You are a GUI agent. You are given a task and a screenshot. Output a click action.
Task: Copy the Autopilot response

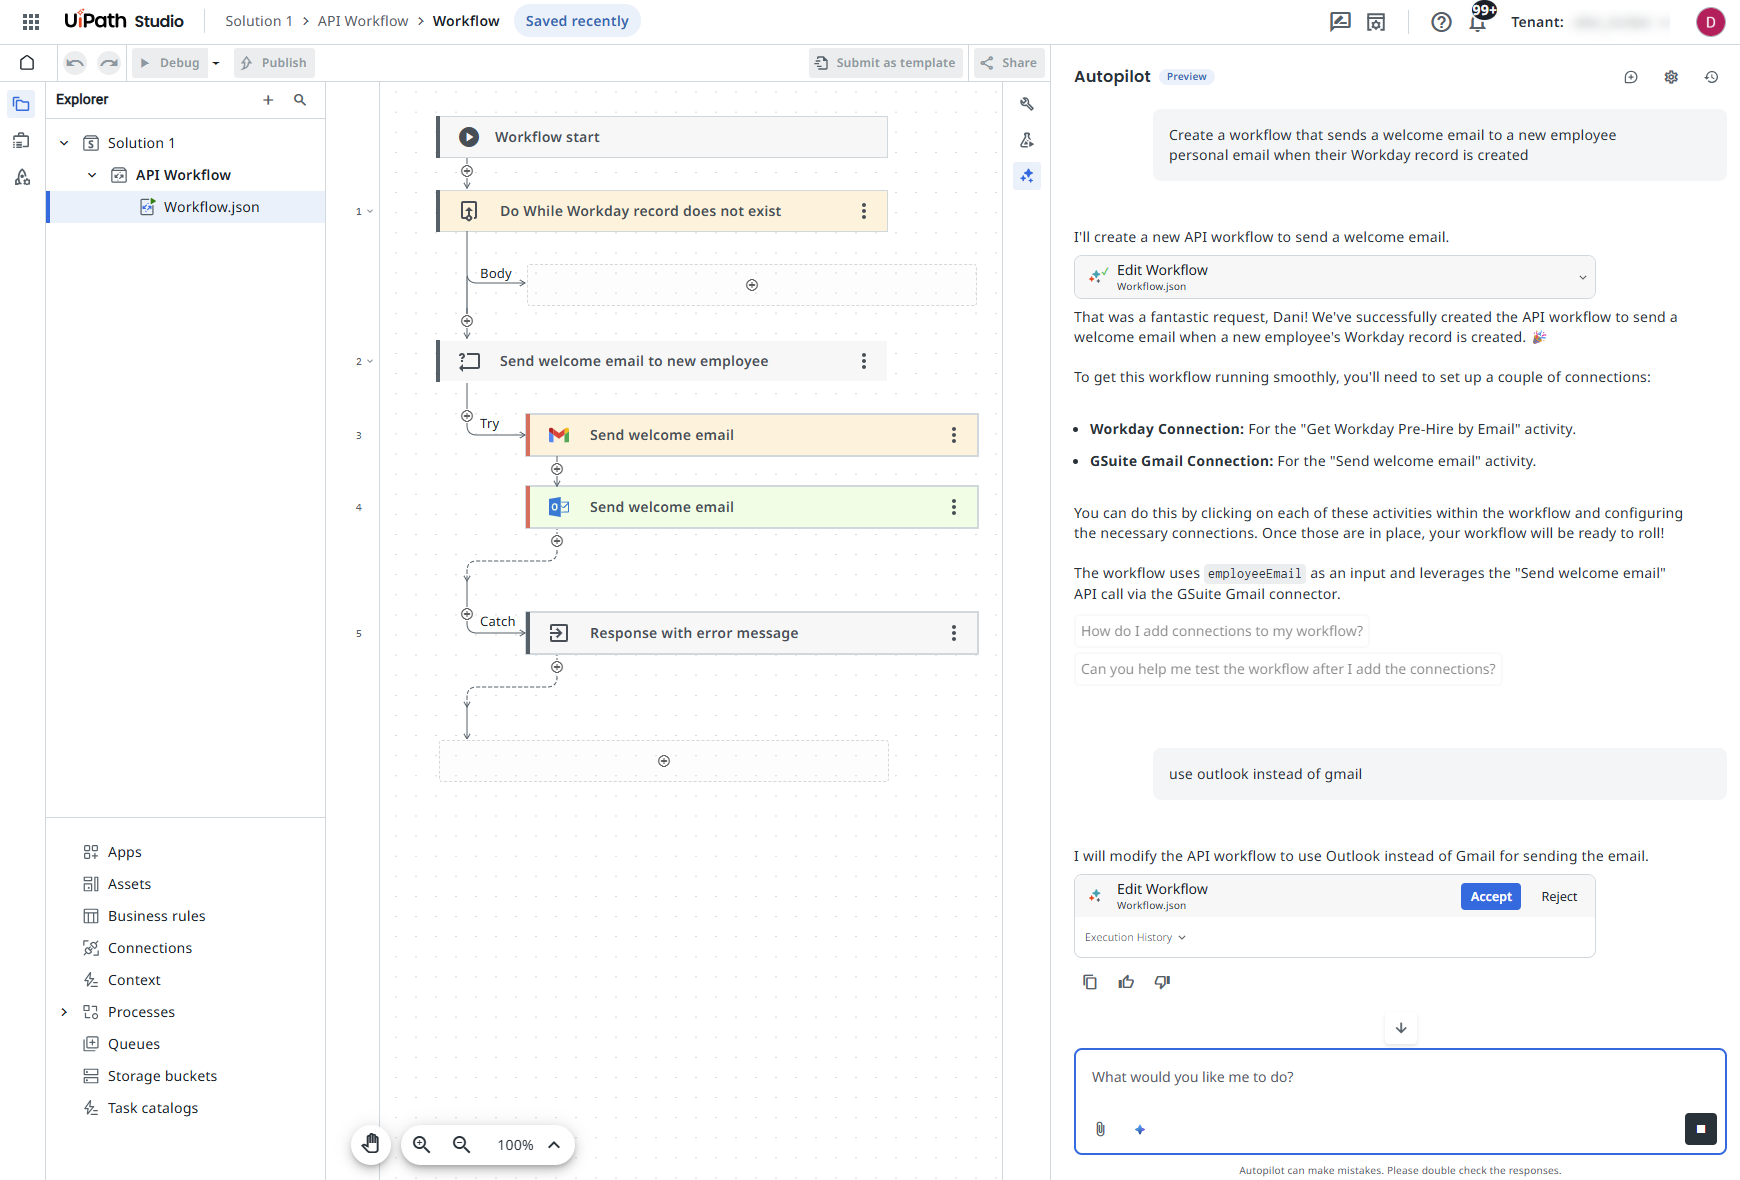tap(1090, 982)
